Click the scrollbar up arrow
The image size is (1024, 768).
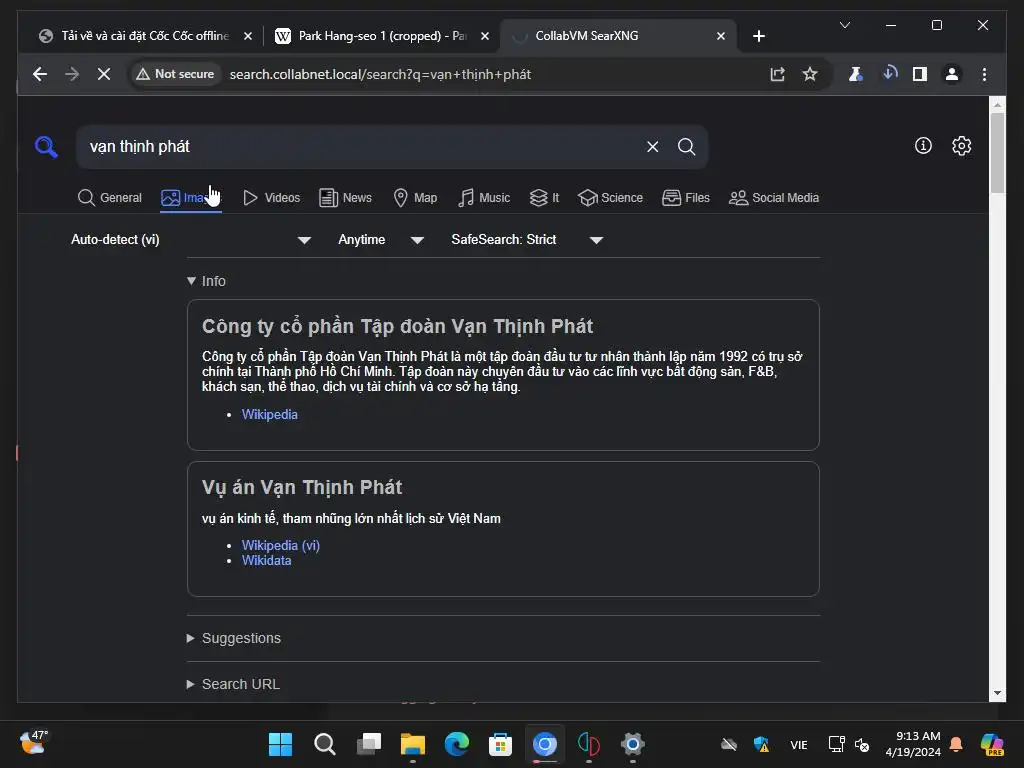click(x=997, y=104)
